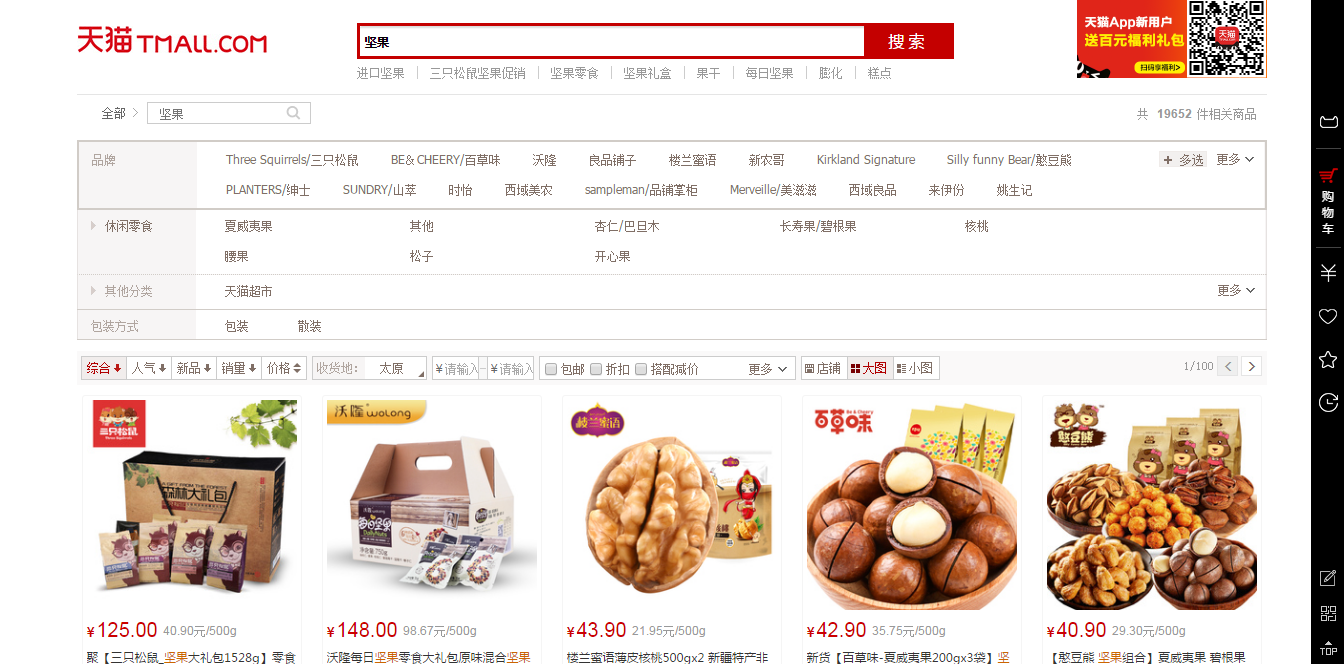Switch to 小图 small image view

point(915,368)
